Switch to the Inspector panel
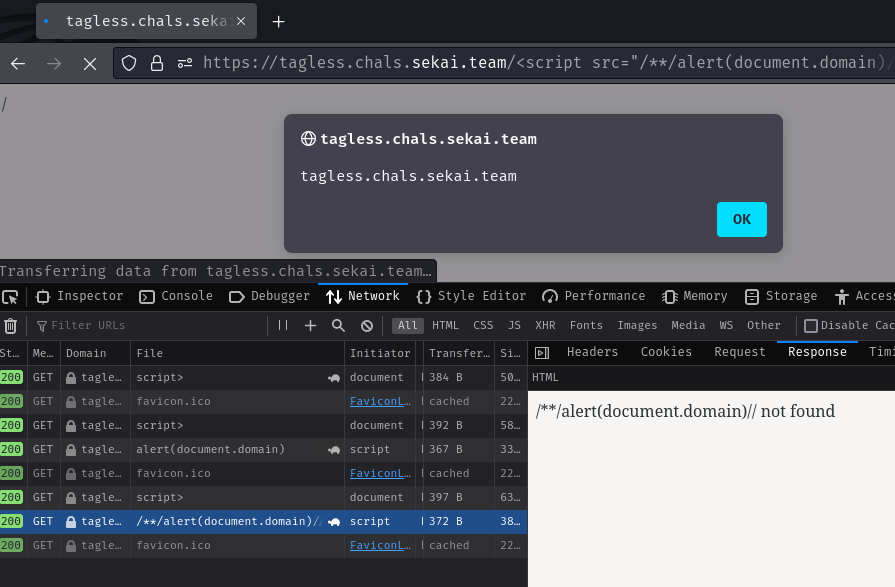 pos(79,296)
